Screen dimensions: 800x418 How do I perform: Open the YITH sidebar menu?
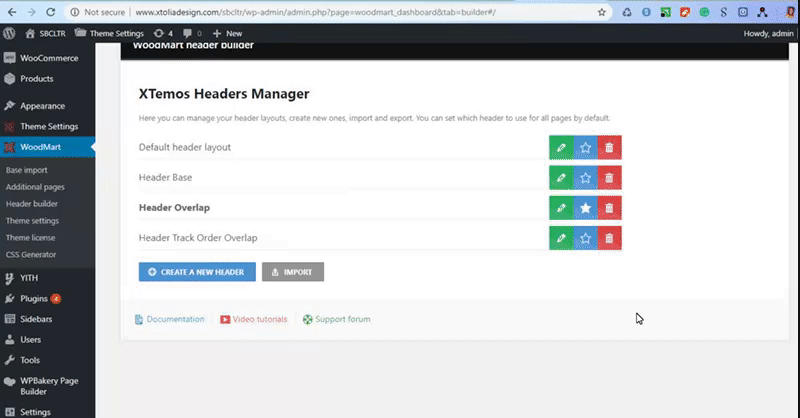coord(47,278)
